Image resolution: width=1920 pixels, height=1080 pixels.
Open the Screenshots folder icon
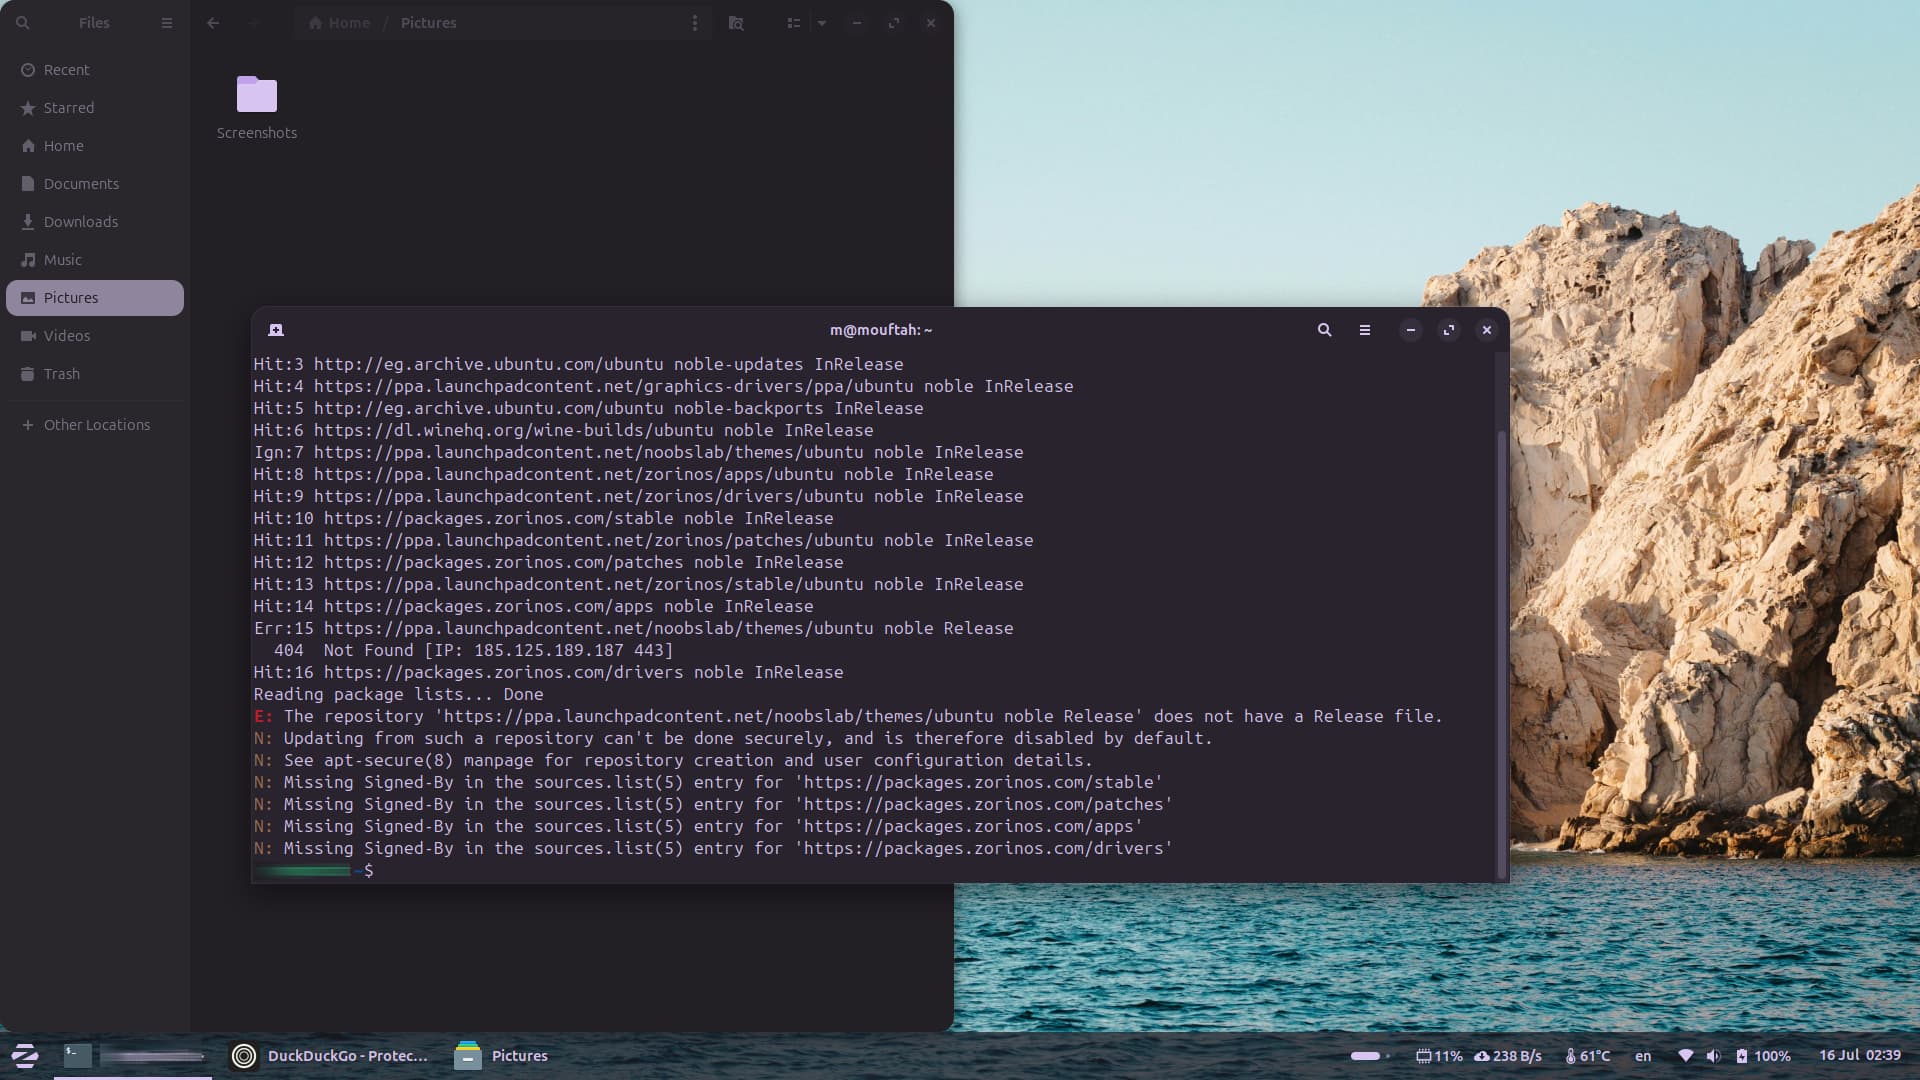(257, 94)
